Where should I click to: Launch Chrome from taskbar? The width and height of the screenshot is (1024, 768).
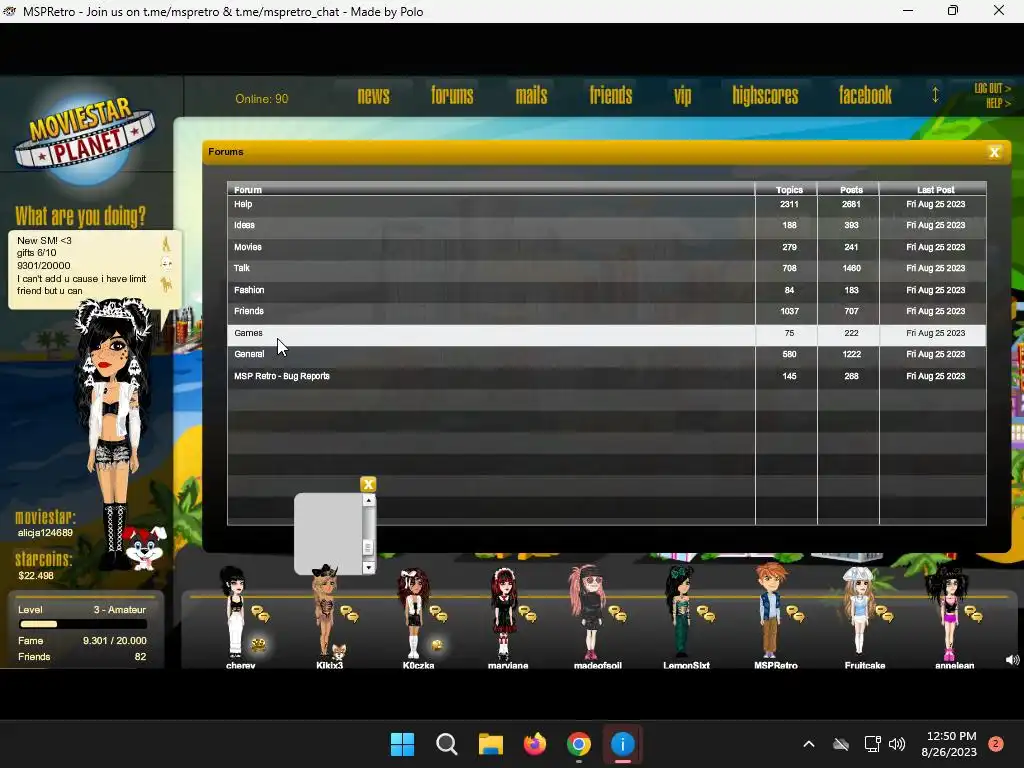579,744
